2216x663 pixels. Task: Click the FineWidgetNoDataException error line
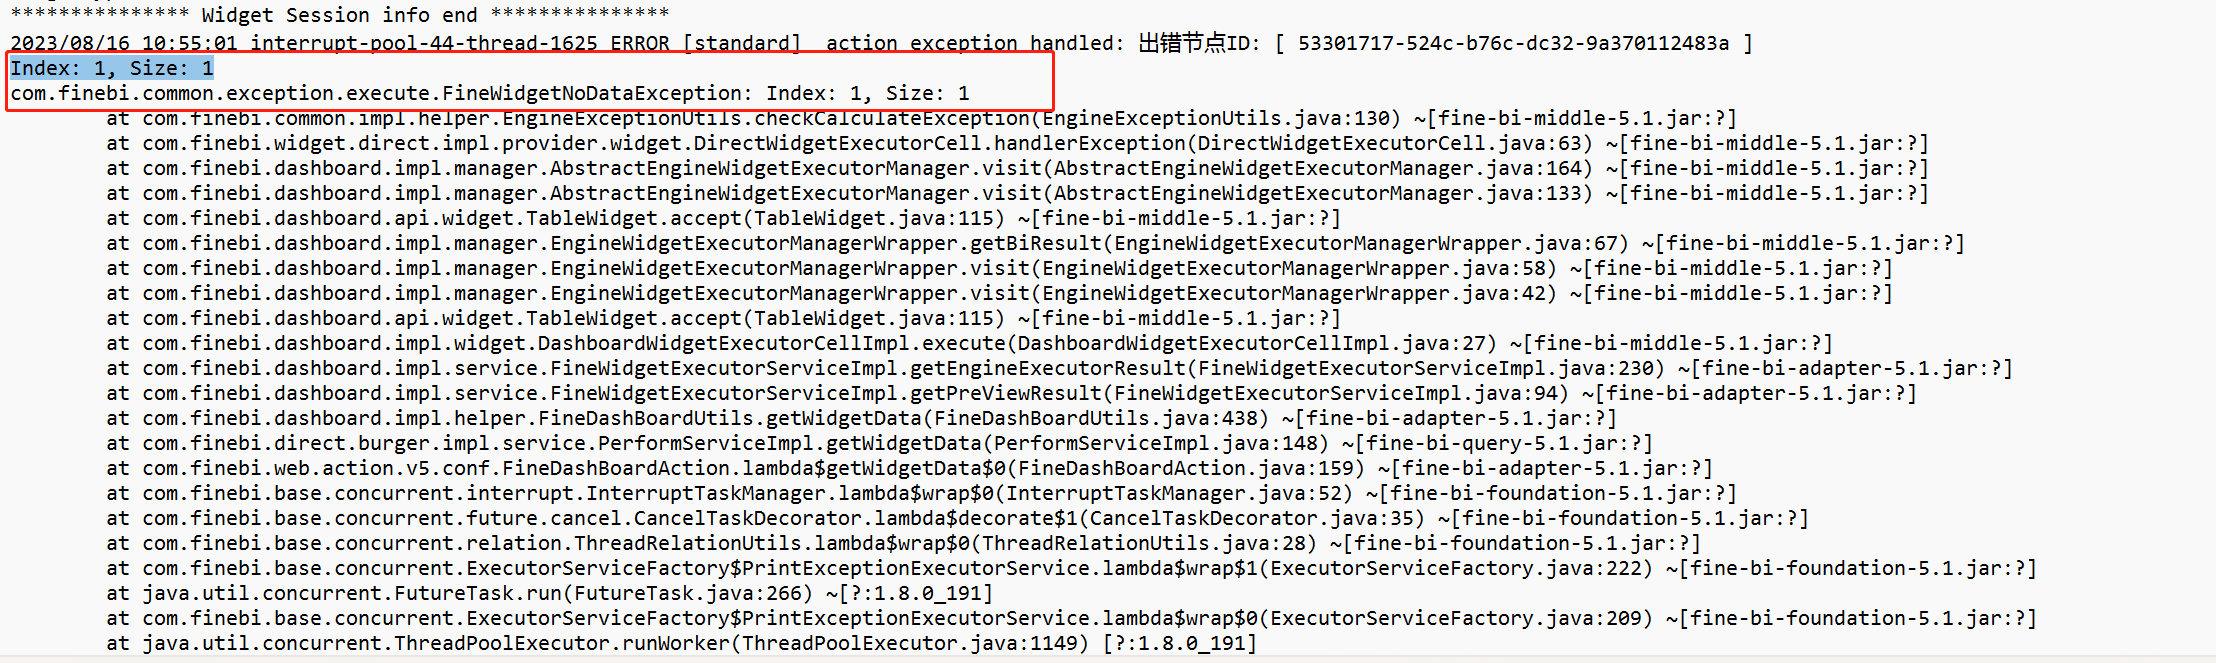pos(490,93)
